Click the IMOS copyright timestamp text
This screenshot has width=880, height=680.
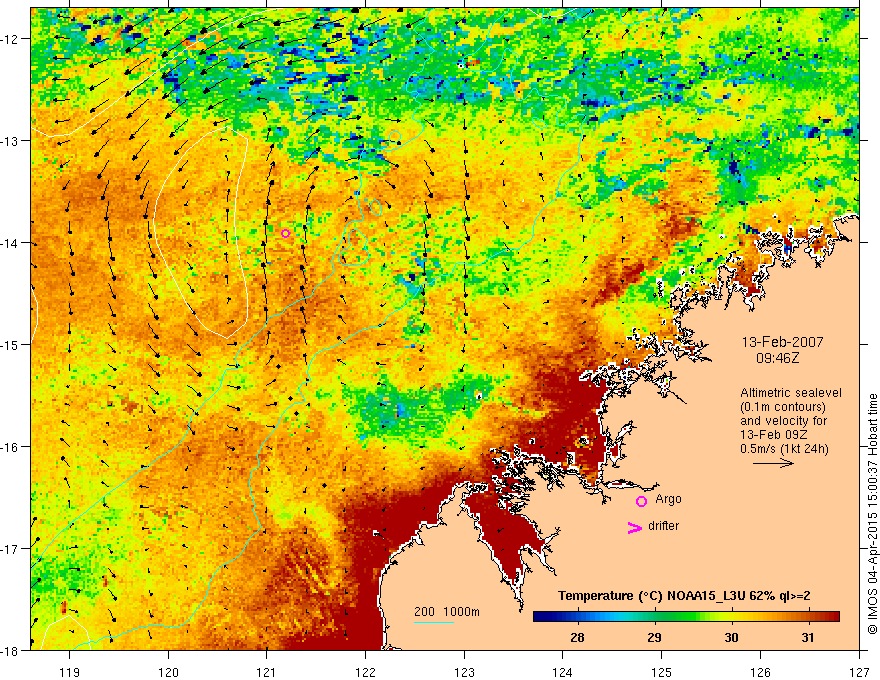tap(873, 514)
